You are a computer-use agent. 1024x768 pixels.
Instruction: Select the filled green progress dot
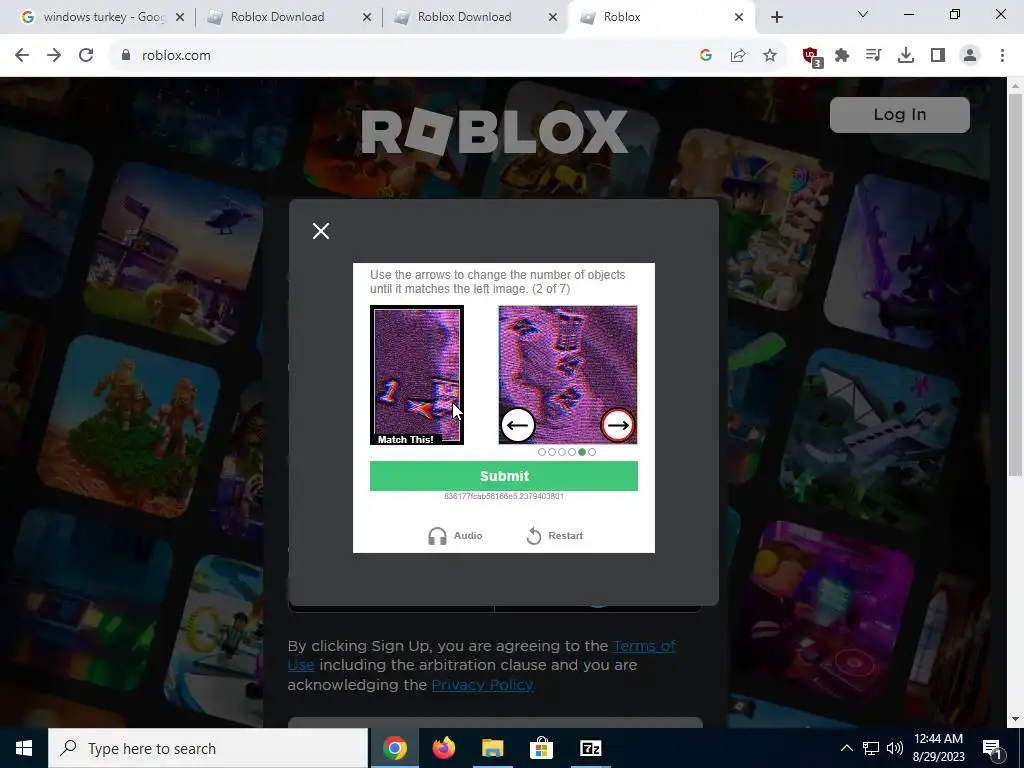(x=582, y=452)
